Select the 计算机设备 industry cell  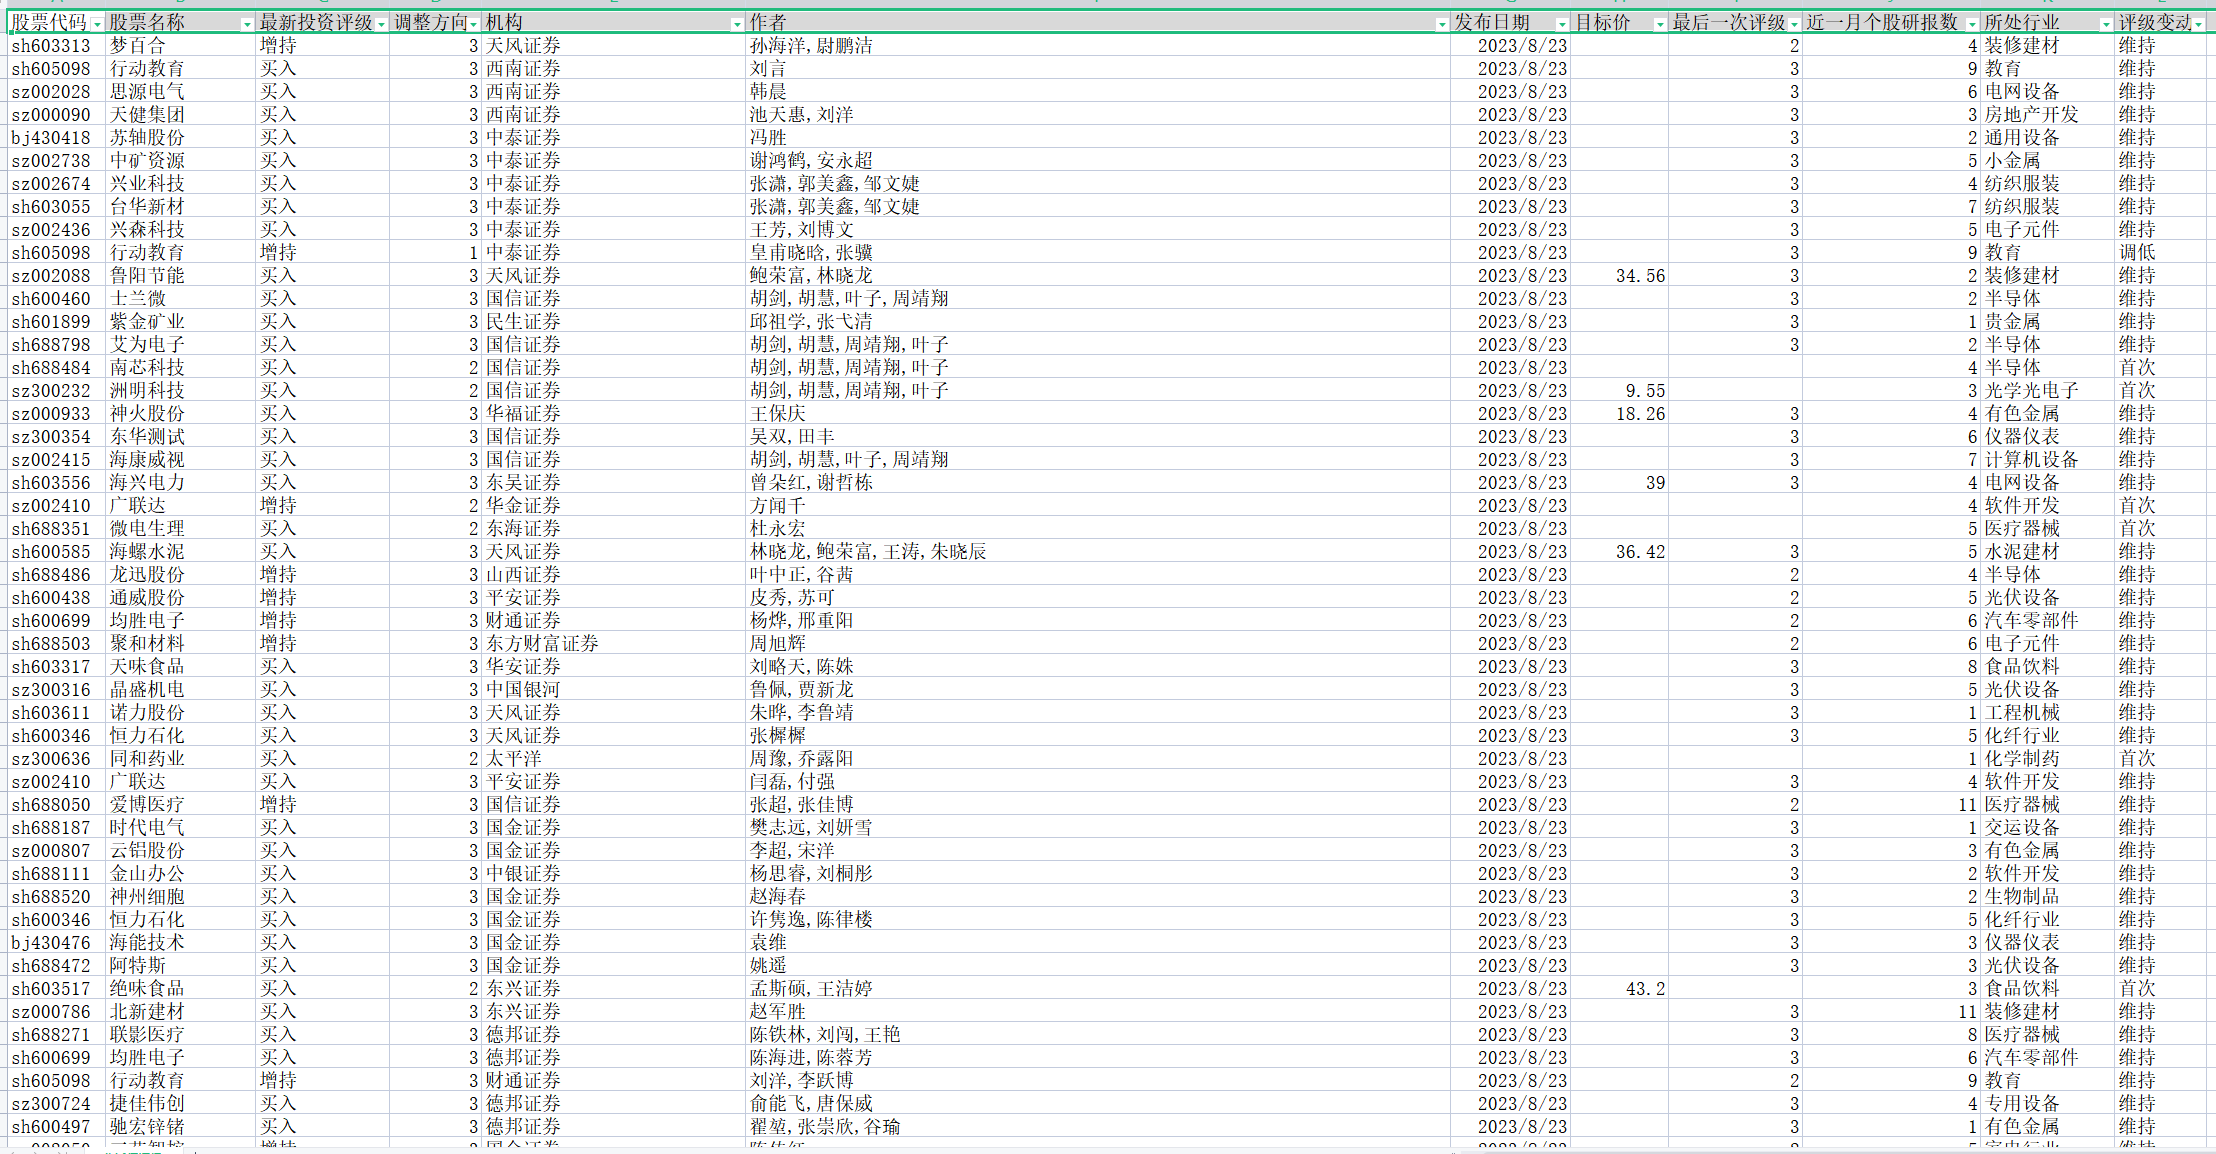2047,460
